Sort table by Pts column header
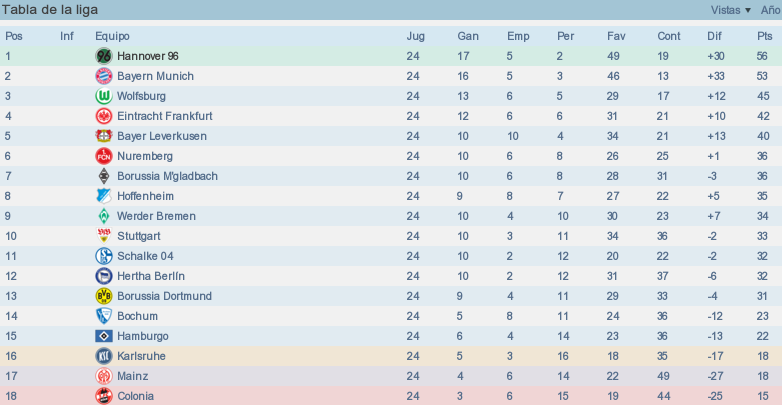The width and height of the screenshot is (782, 405). tap(764, 36)
